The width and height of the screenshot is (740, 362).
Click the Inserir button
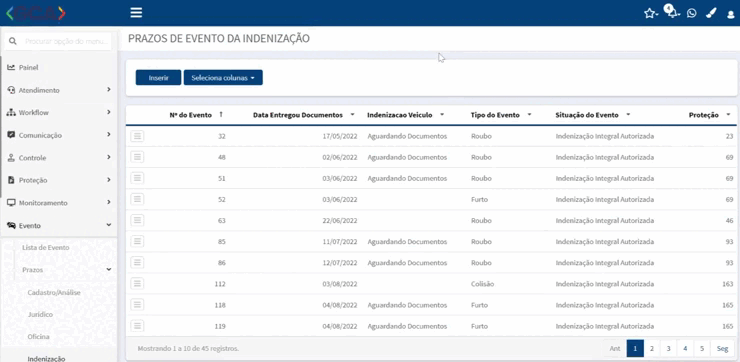click(x=158, y=78)
